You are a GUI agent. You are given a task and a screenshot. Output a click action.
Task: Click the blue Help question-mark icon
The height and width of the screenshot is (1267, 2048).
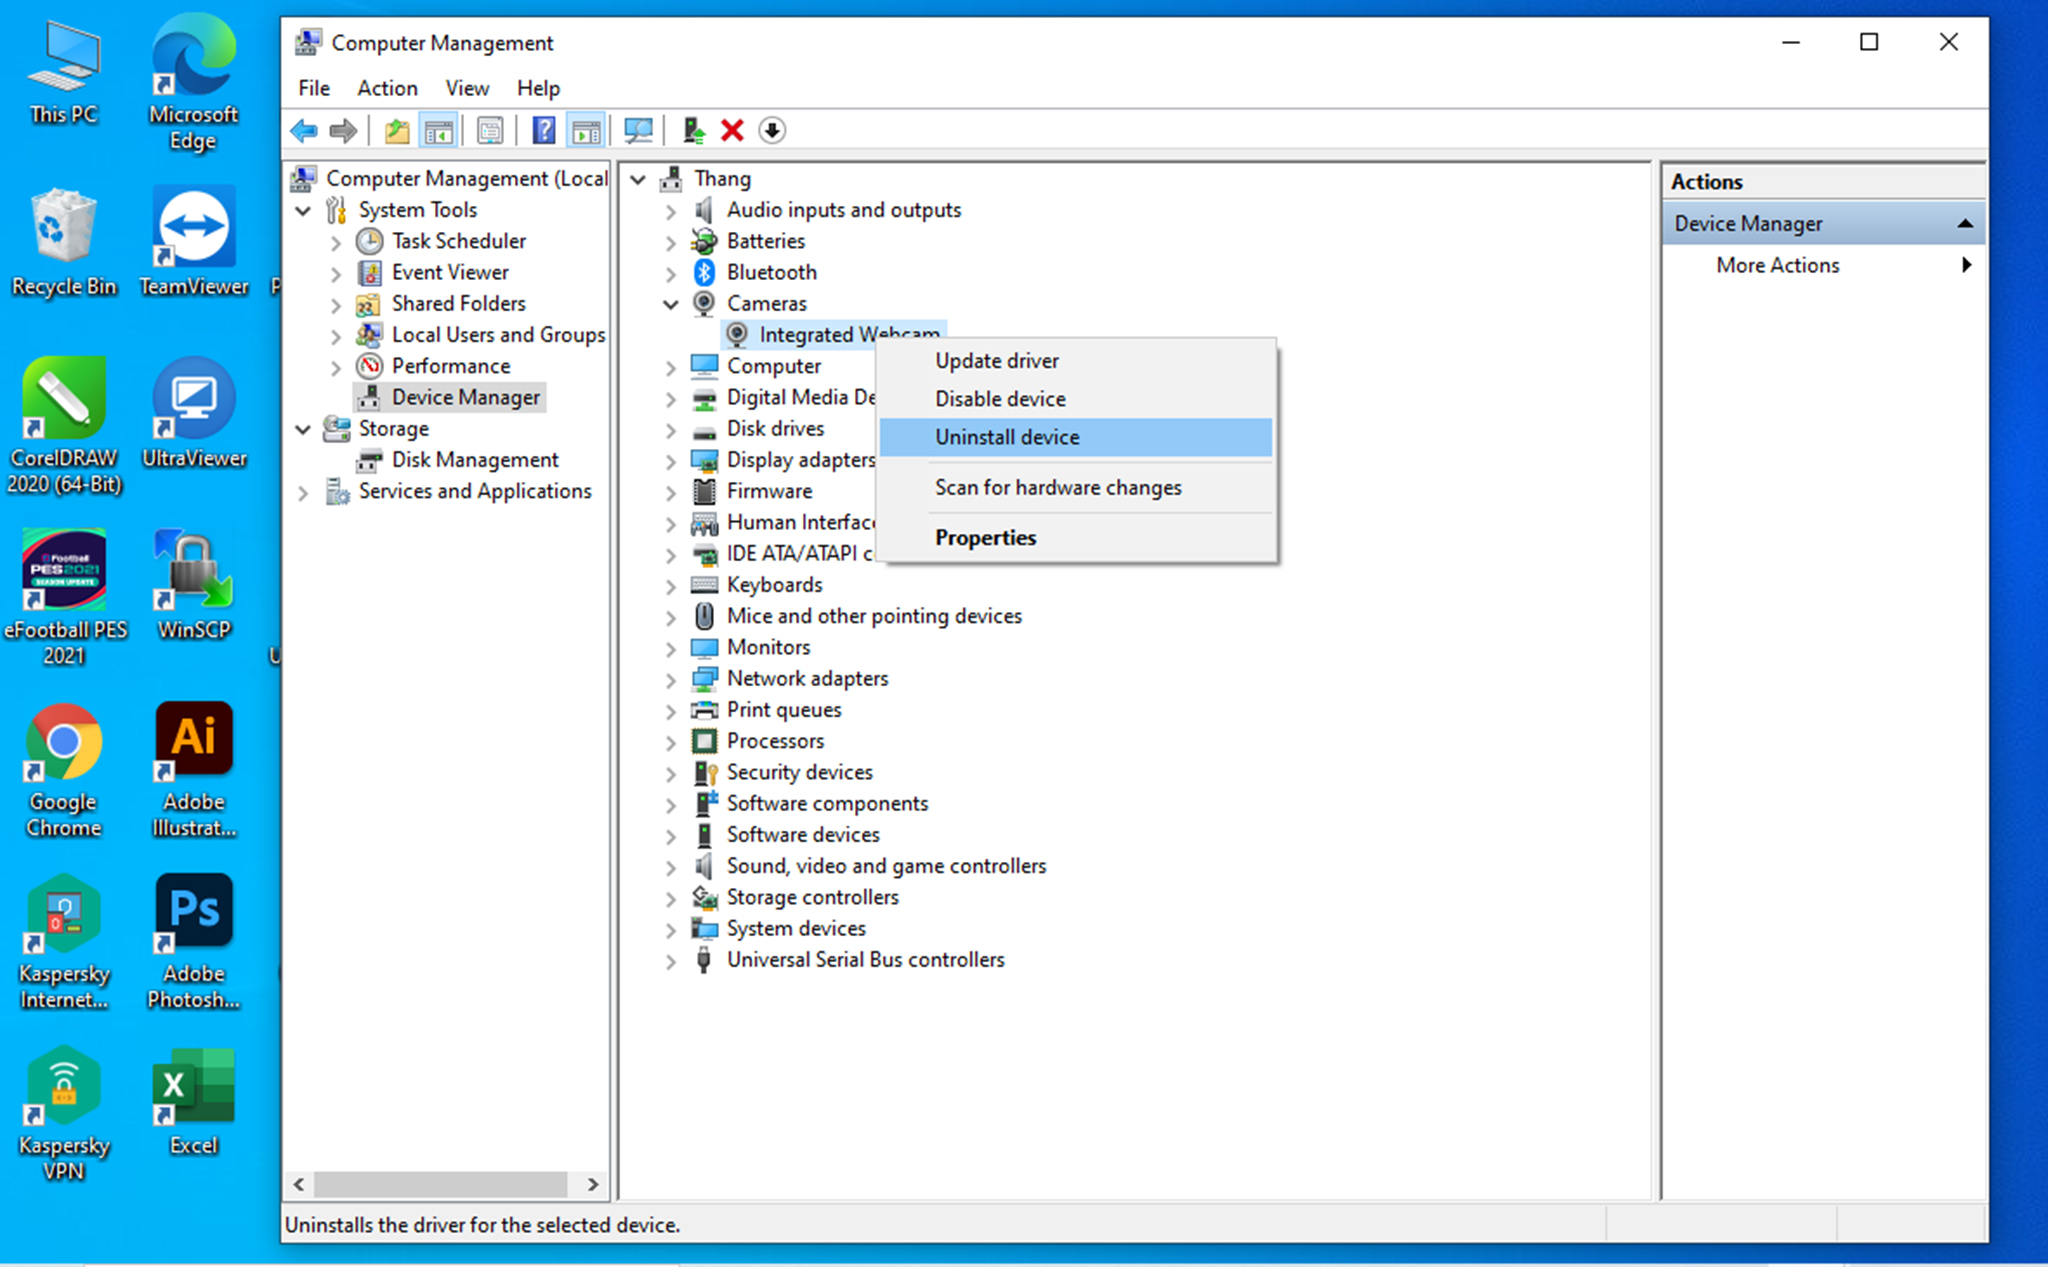543,131
